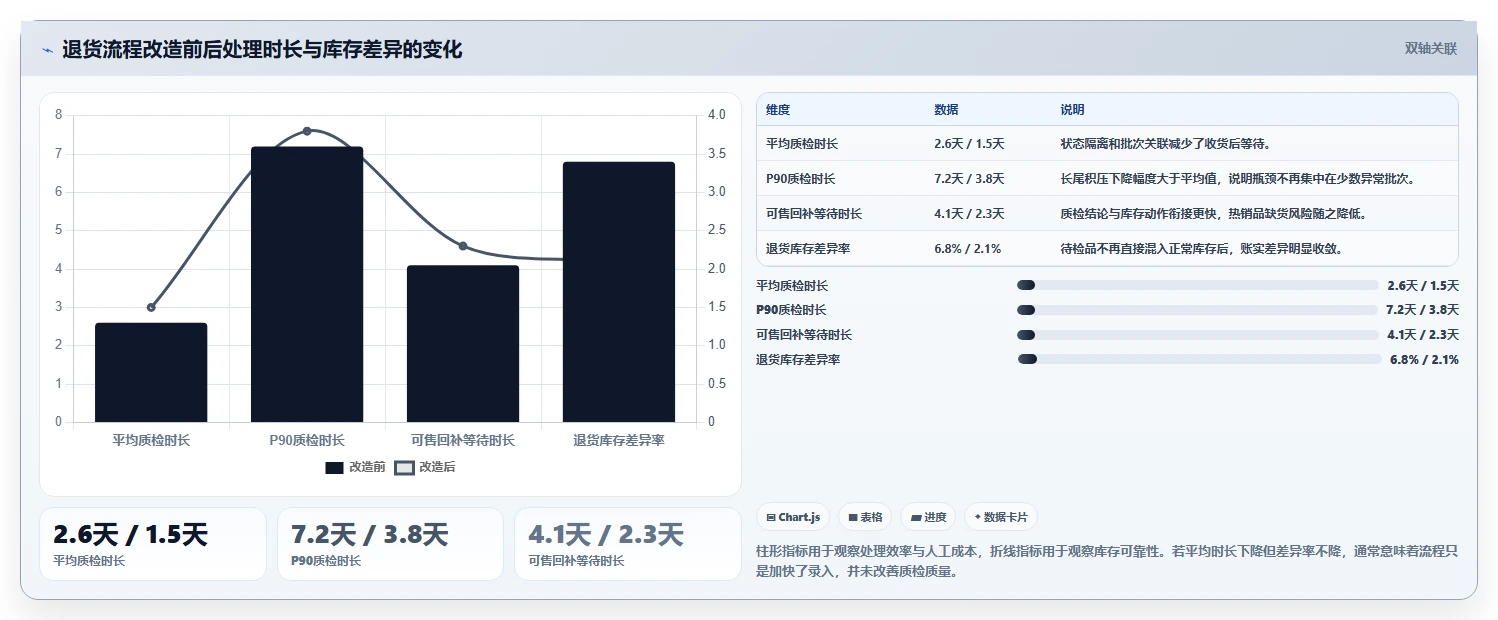Click the page title about 退货流程改造
1498x620 pixels.
pos(262,50)
